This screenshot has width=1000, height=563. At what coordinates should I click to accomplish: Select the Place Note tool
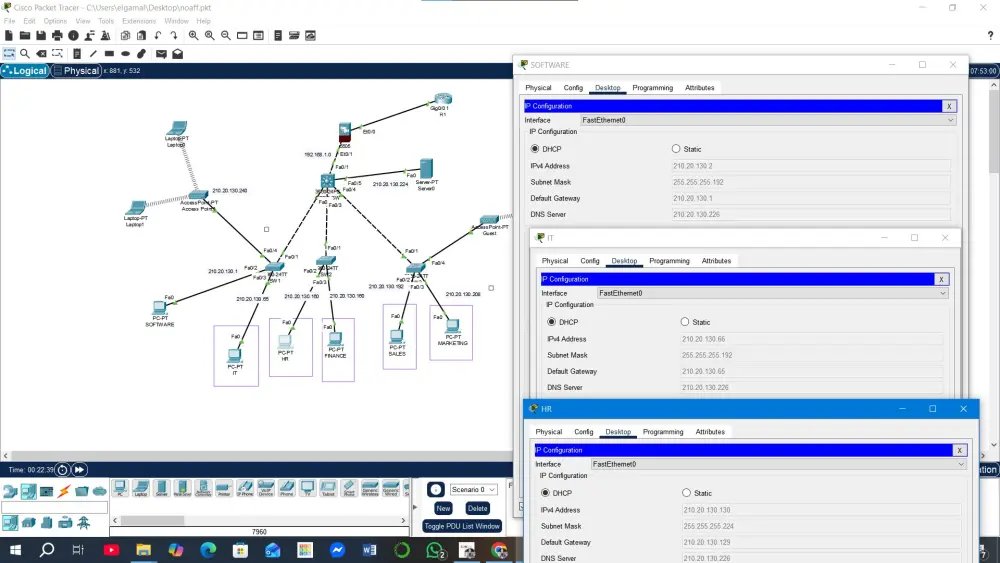point(77,54)
